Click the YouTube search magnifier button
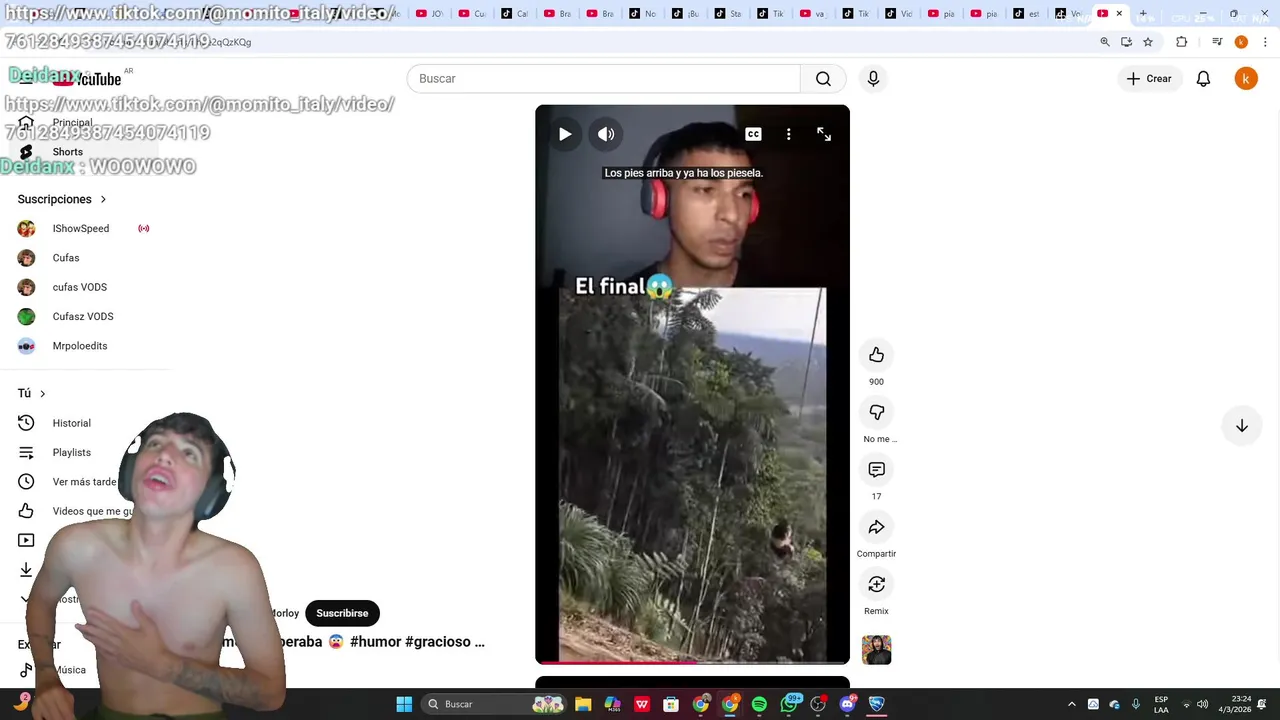1280x720 pixels. click(x=823, y=79)
